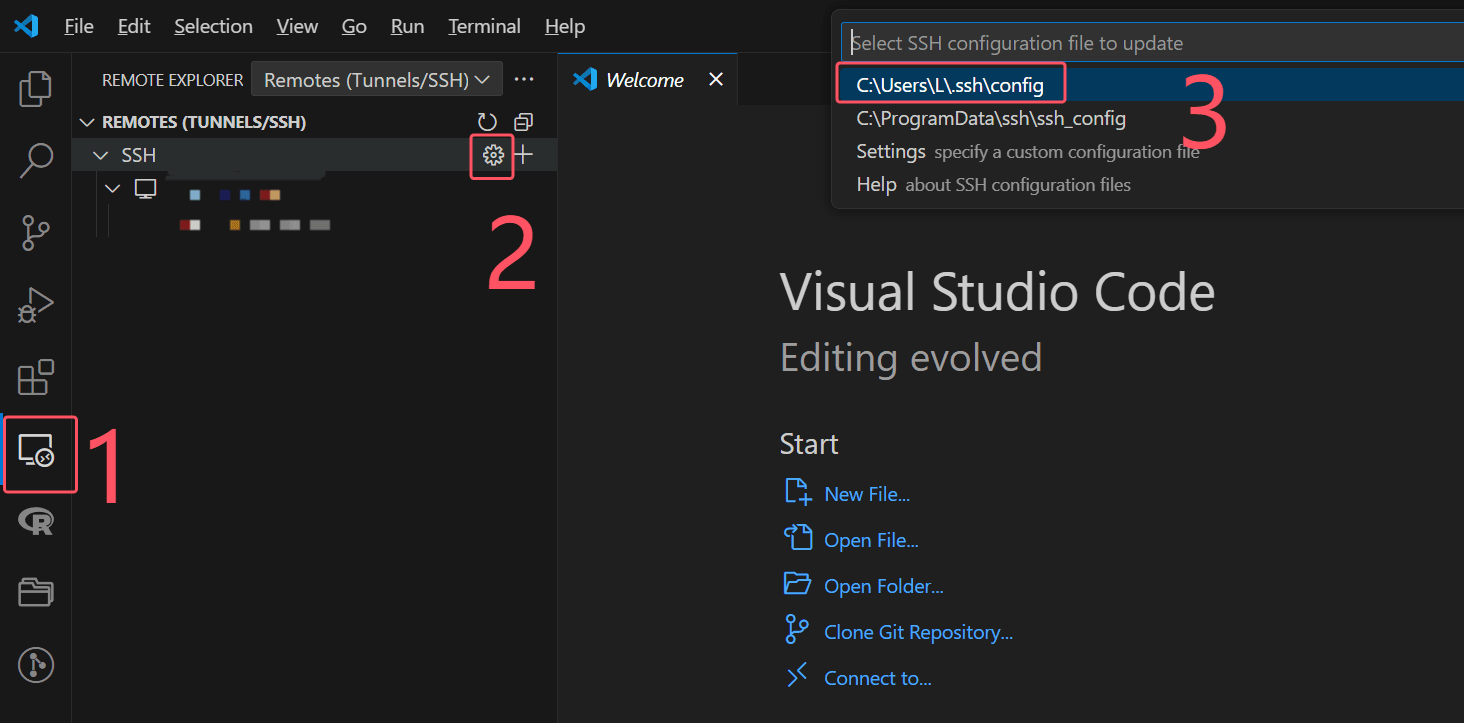Open Run and Debug view

tap(36, 305)
